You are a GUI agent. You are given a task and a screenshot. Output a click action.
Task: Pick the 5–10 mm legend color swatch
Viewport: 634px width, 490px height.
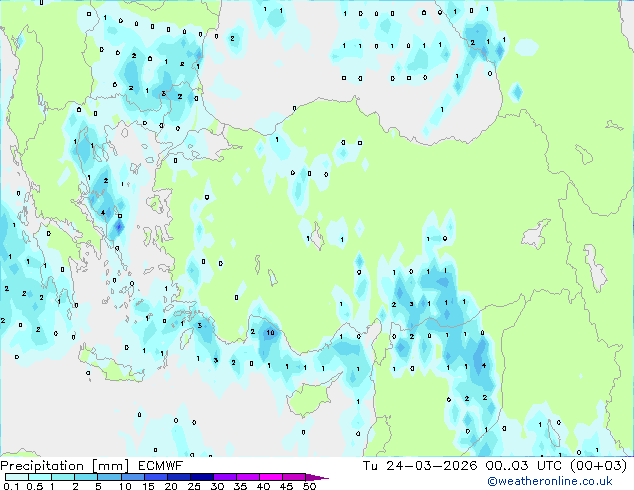(x=109, y=477)
